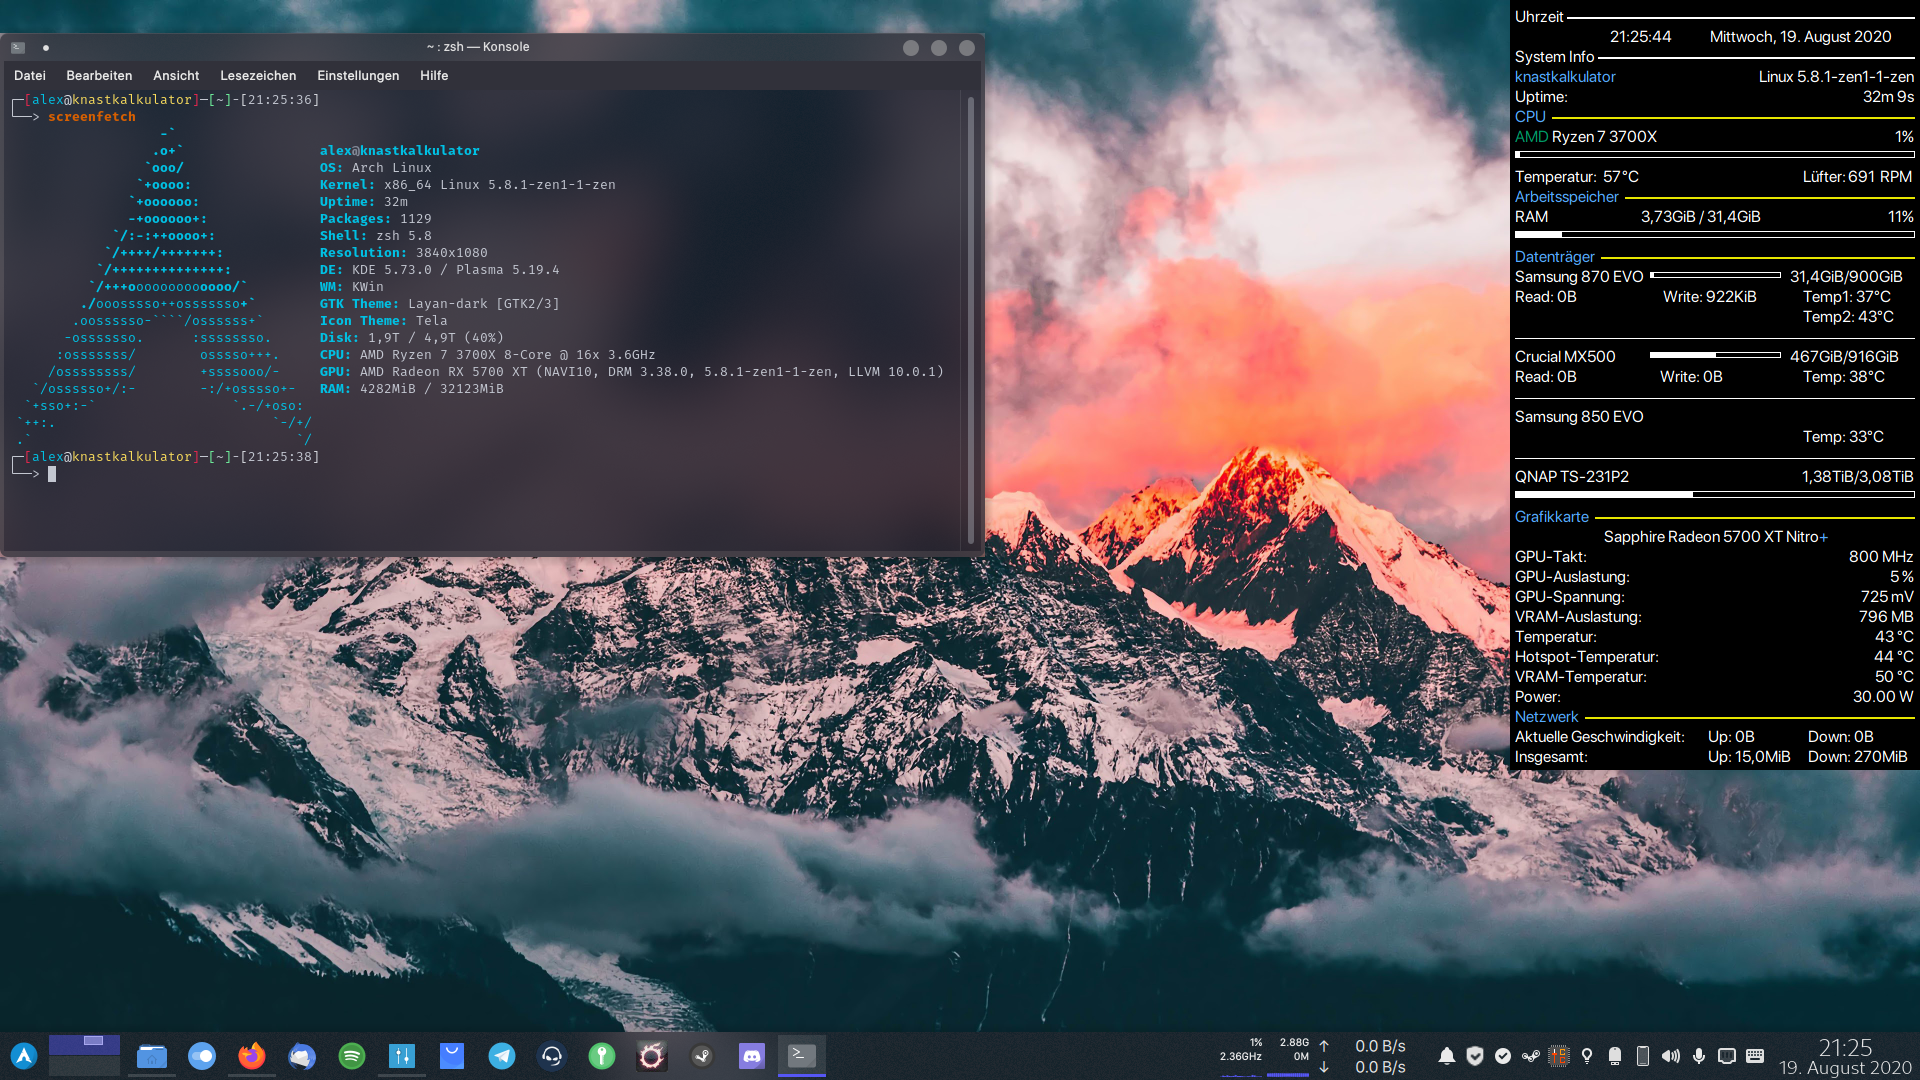
Task: Open the volume mixer taskbar icon
Action: pos(402,1056)
